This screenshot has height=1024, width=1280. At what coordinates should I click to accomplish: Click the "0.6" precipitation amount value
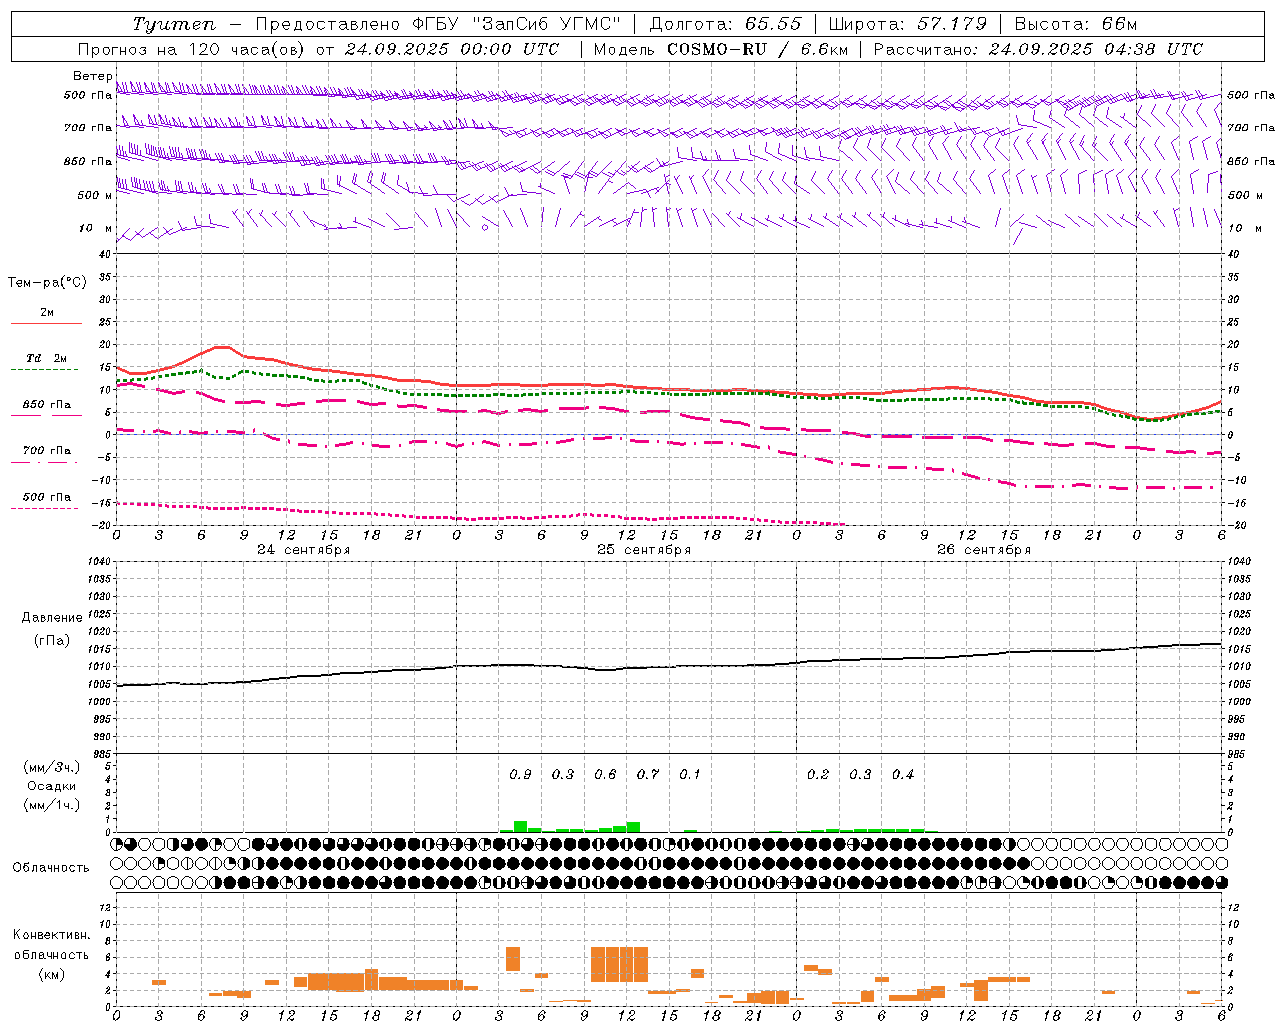(x=605, y=774)
